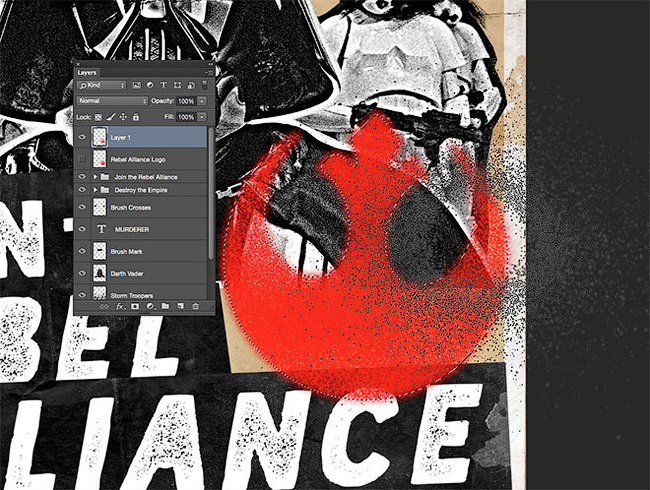Expand the Destroy the Empire group triangle
650x490 pixels.
95,190
